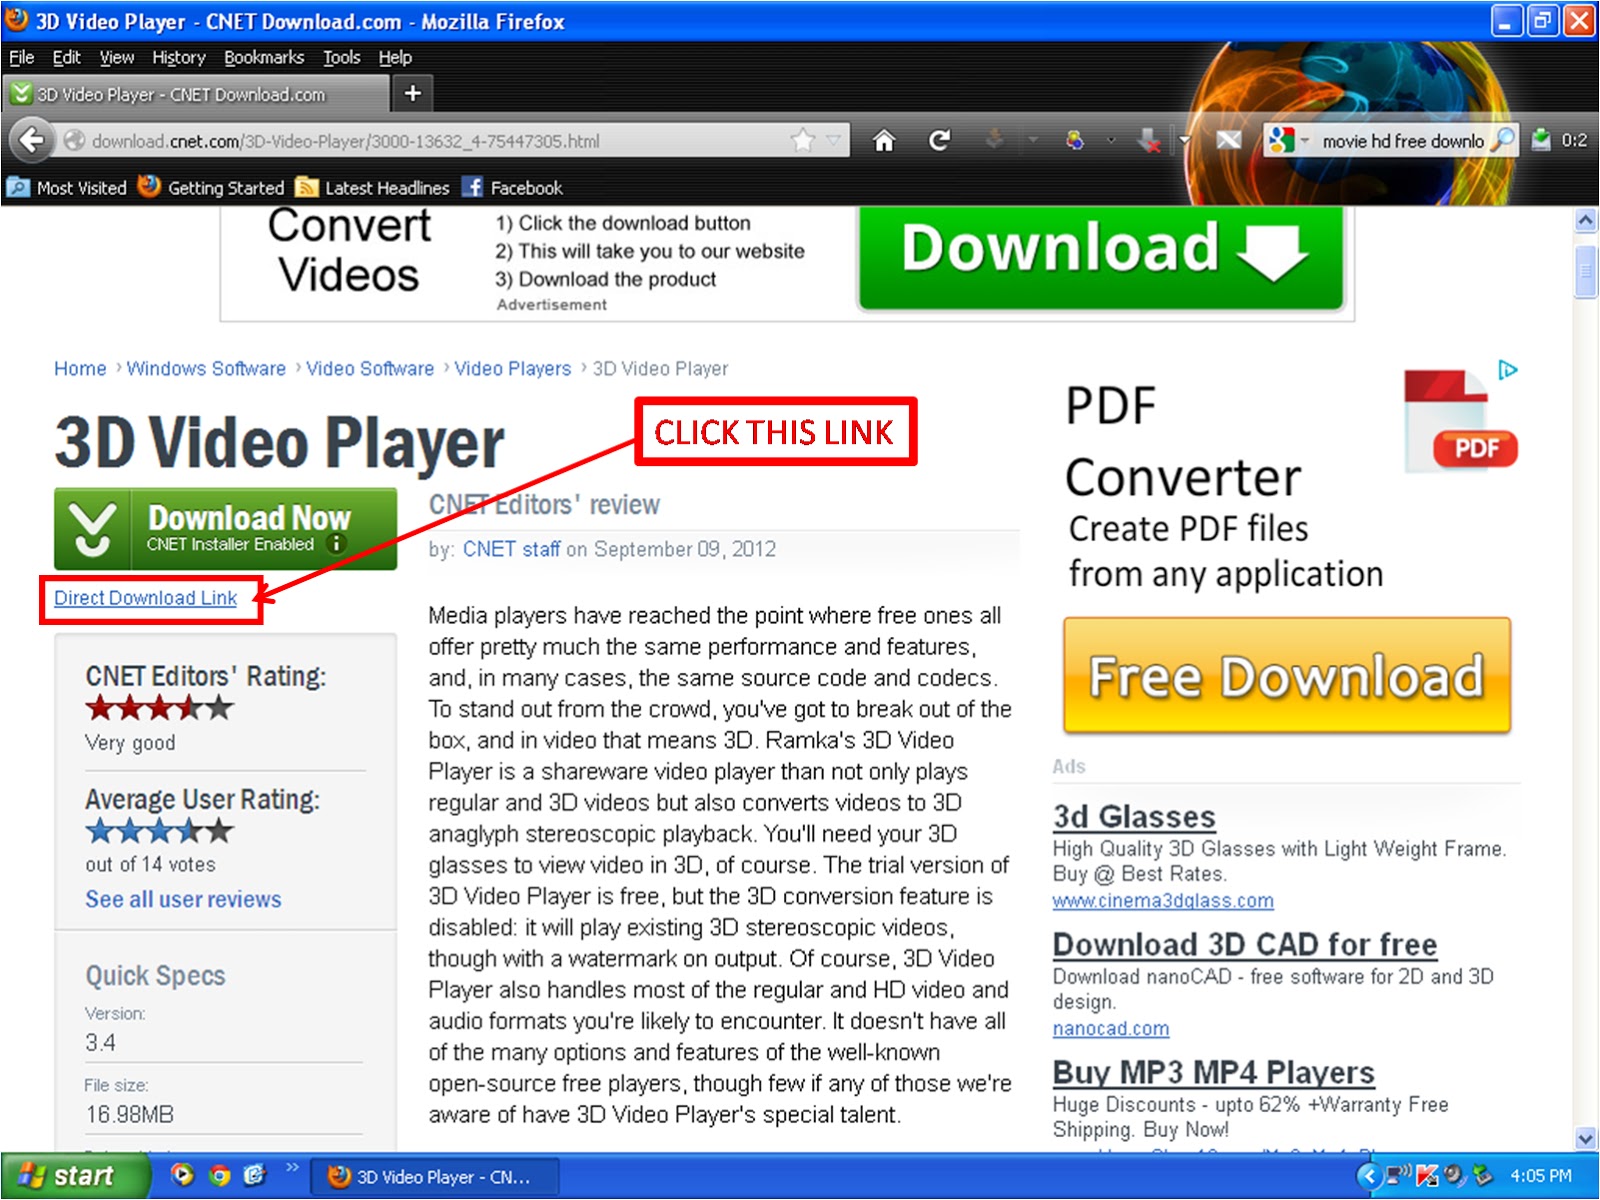Click the AdChoices icon on PDF ad

pyautogui.click(x=1508, y=370)
